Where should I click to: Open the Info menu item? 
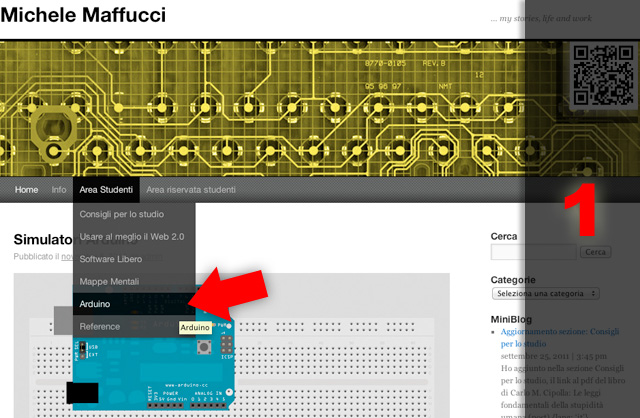(59, 190)
